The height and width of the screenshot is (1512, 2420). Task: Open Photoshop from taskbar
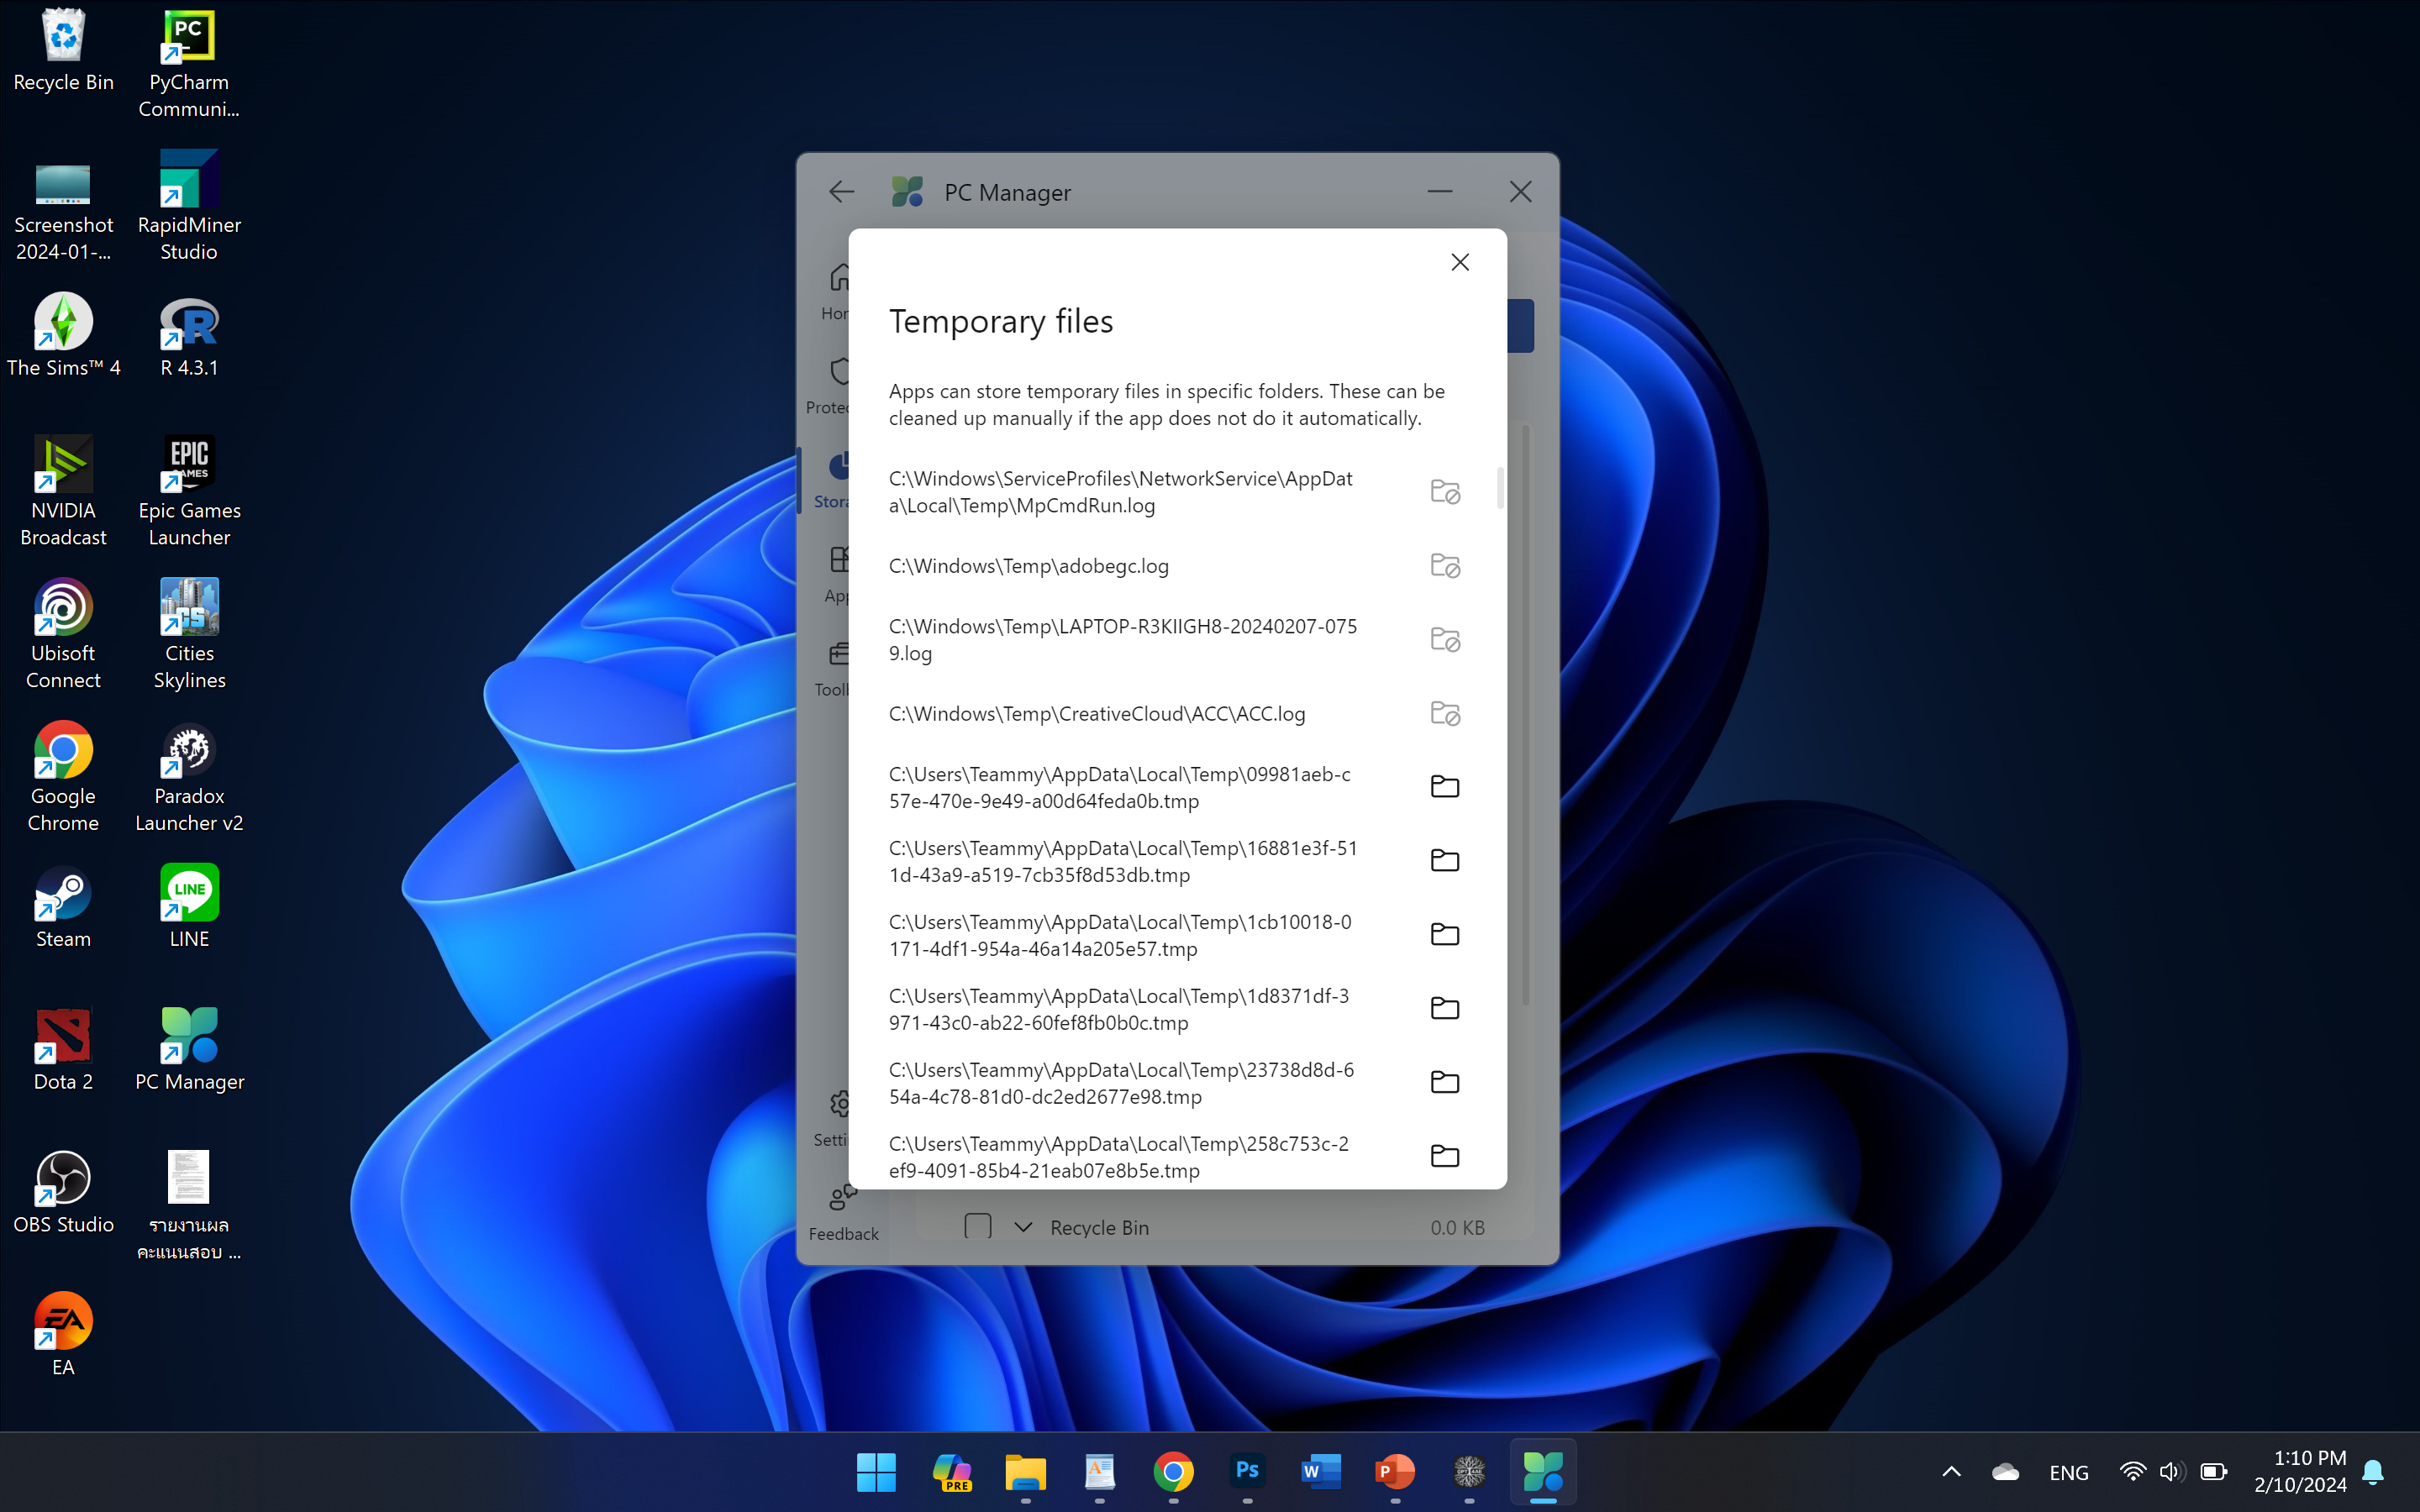pos(1247,1472)
